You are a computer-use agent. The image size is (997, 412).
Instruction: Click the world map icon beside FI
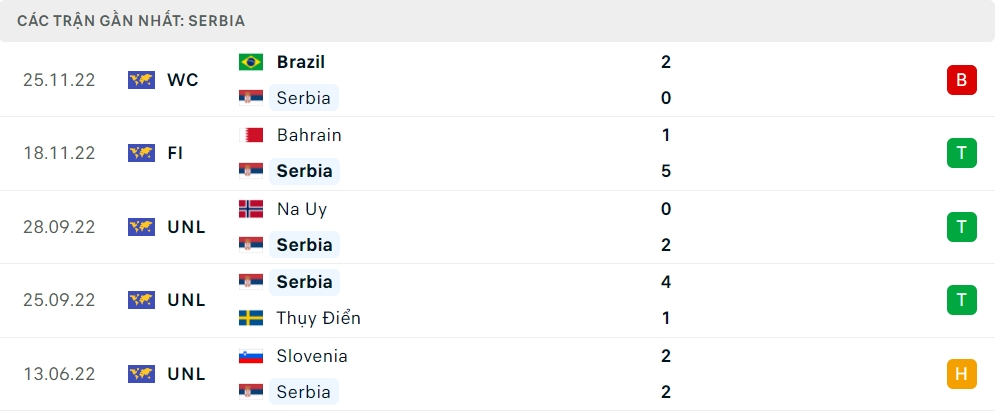tap(141, 153)
